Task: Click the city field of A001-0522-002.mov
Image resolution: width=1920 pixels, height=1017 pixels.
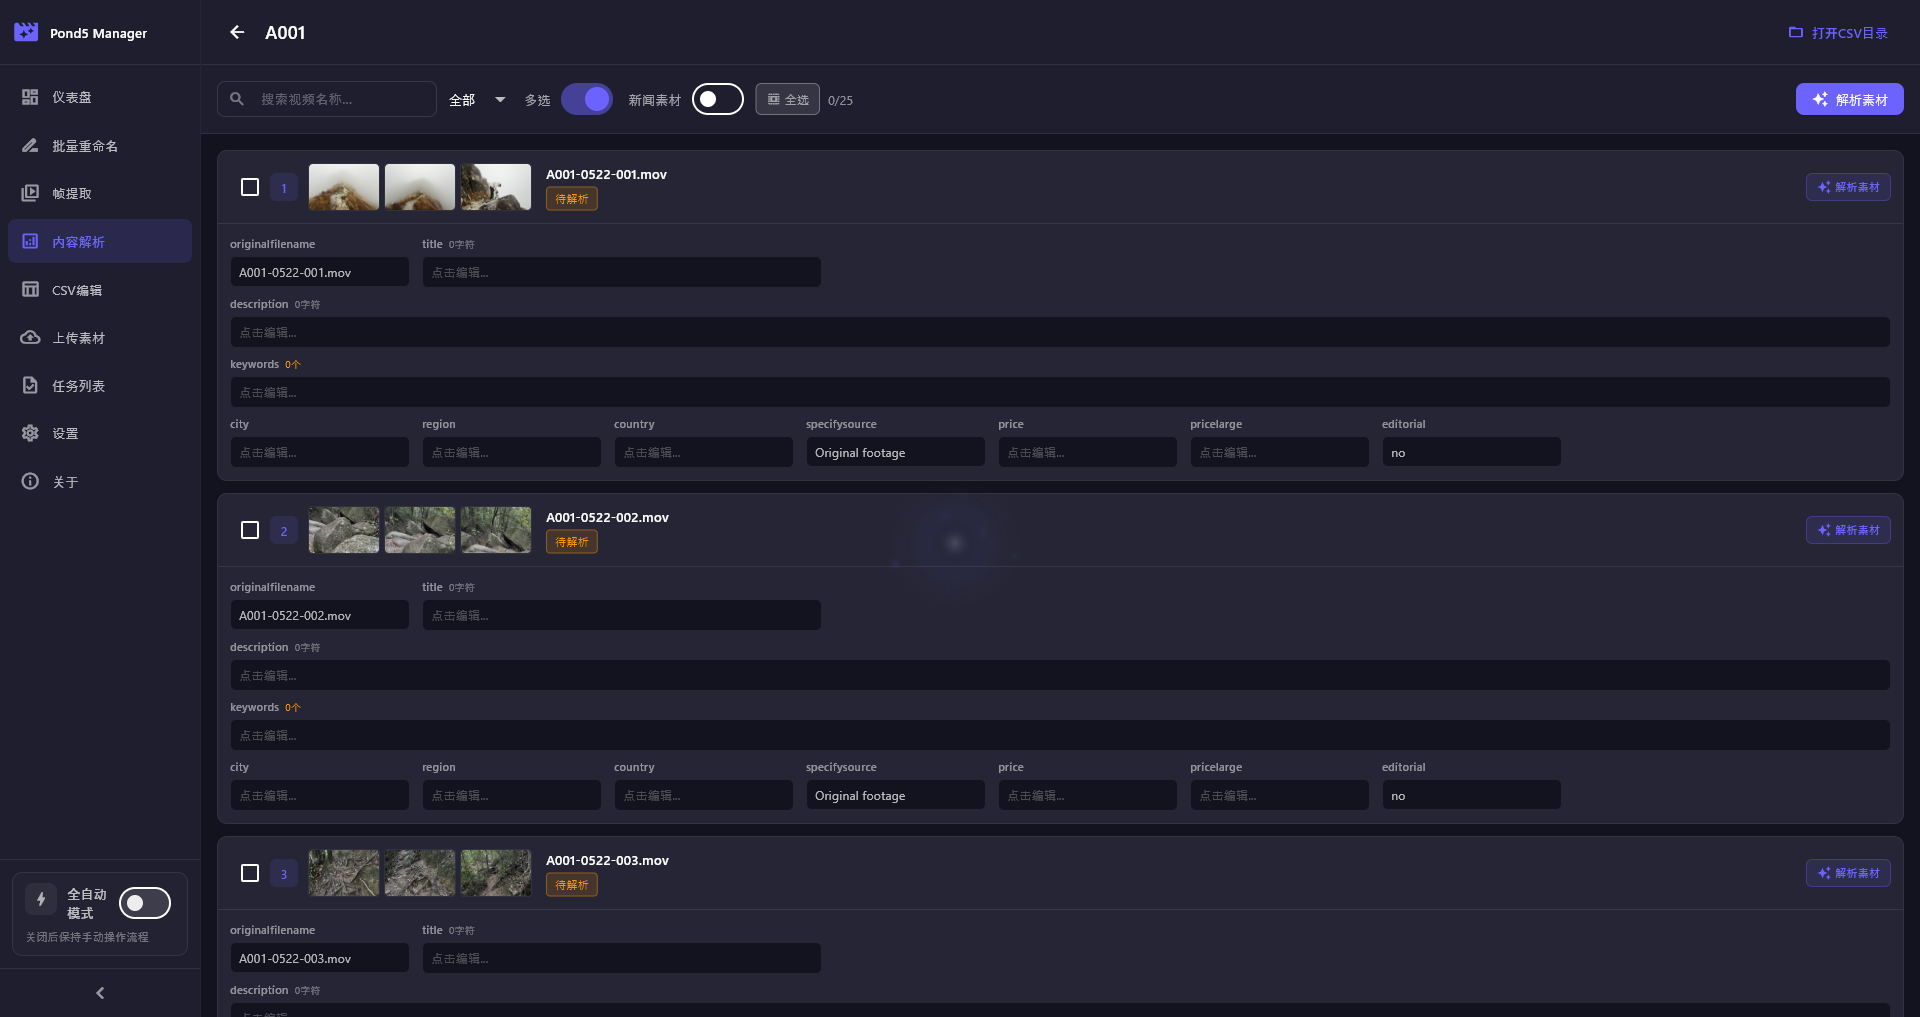Action: coord(319,795)
